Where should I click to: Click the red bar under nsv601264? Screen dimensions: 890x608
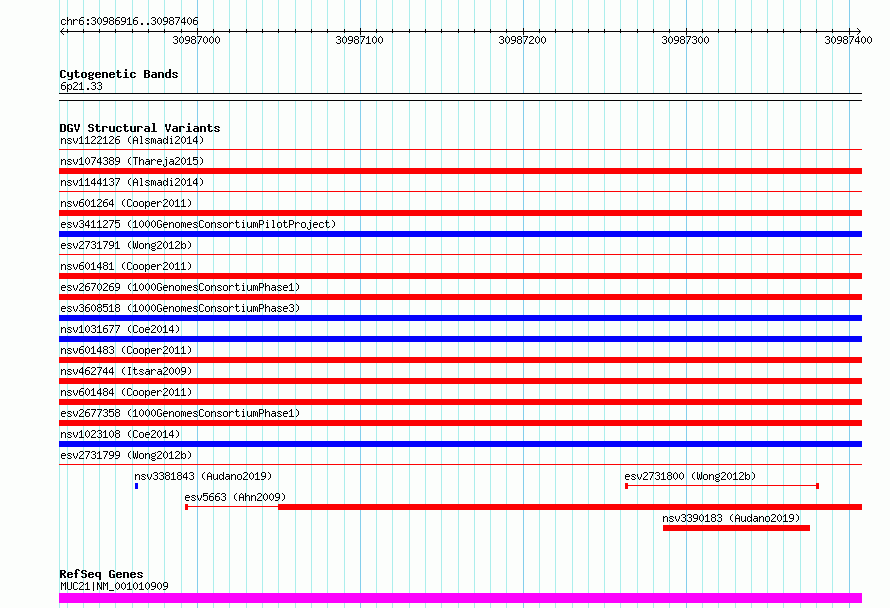coord(460,213)
